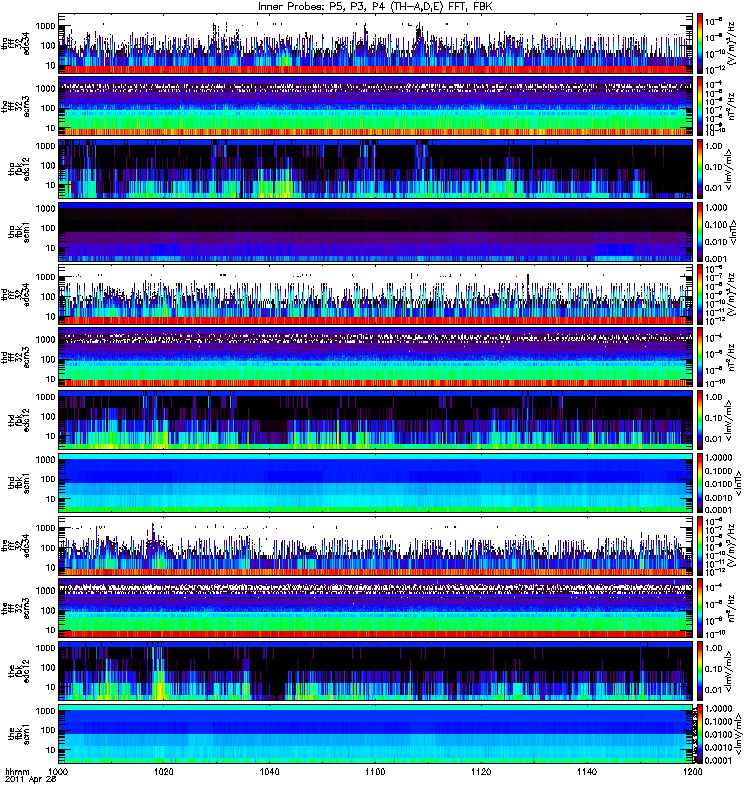750x800 pixels.
Task: Click the 'the fbk edc12' axis label
Action: coord(19,671)
